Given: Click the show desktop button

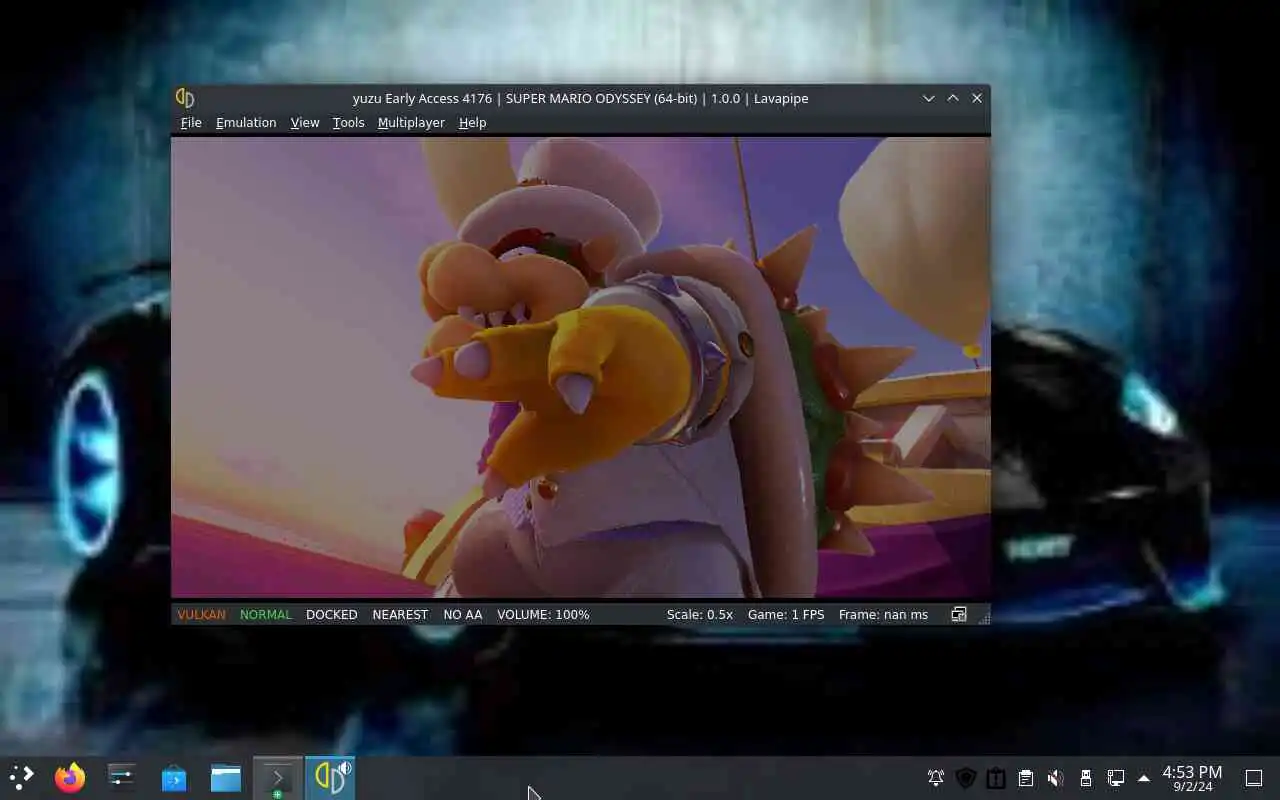Looking at the screenshot, I should pyautogui.click(x=1253, y=778).
